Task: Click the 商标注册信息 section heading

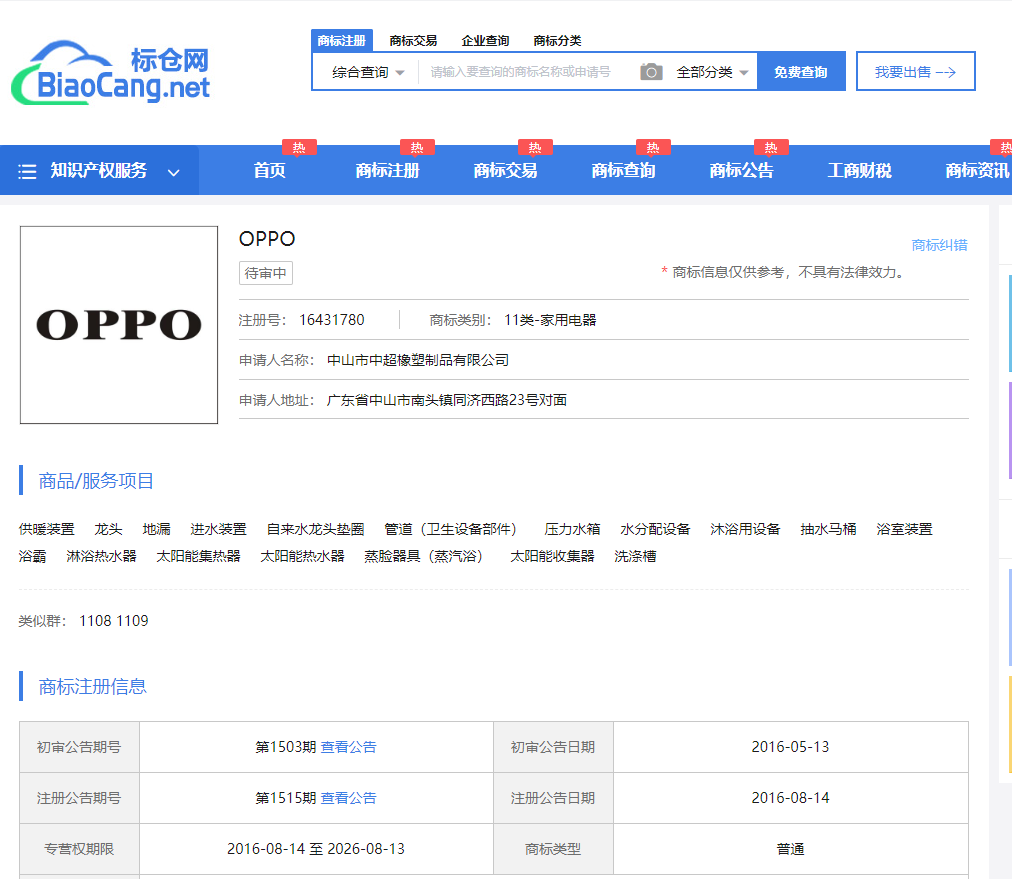Action: click(92, 687)
